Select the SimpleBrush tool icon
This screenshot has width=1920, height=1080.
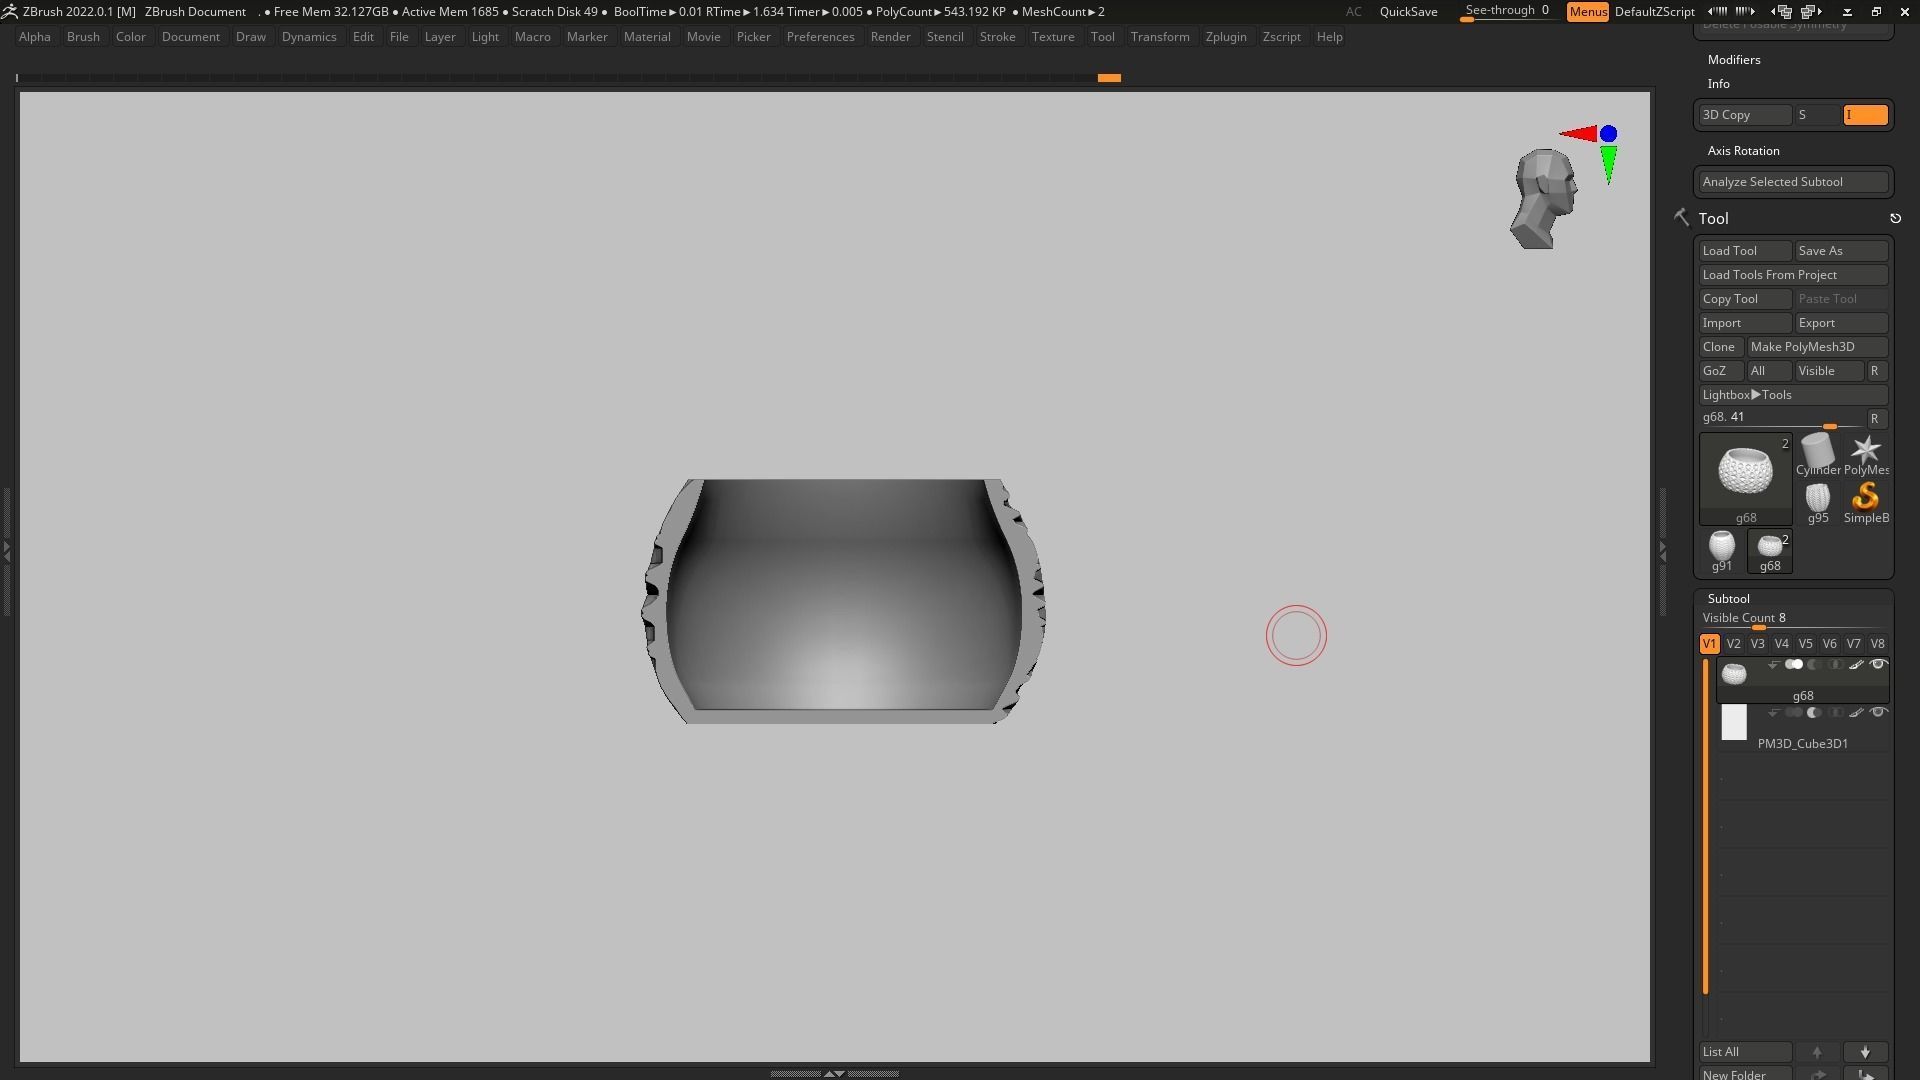(1865, 499)
